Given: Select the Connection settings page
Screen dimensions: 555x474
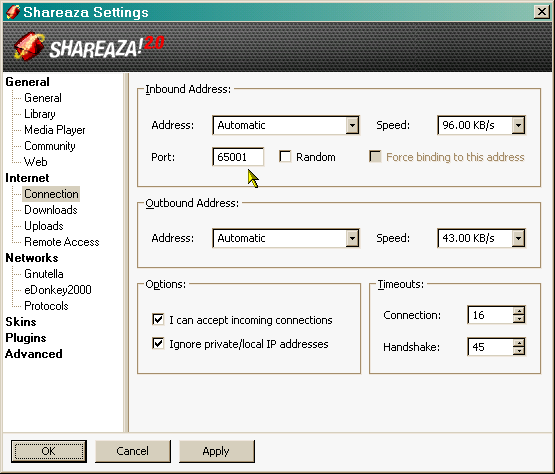Looking at the screenshot, I should click(x=51, y=194).
